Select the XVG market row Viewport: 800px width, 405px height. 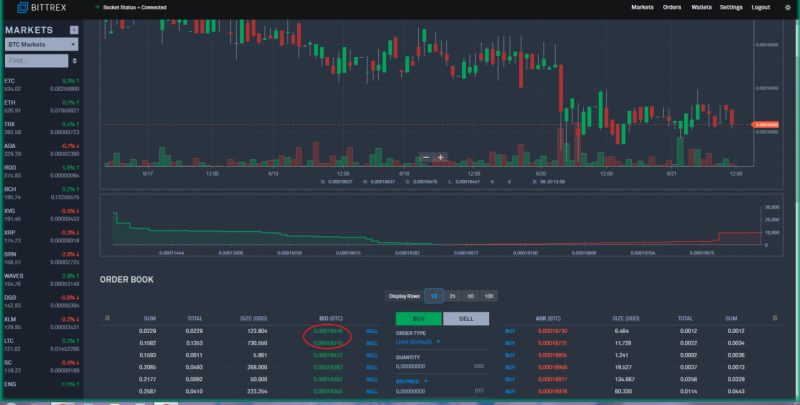coord(41,215)
